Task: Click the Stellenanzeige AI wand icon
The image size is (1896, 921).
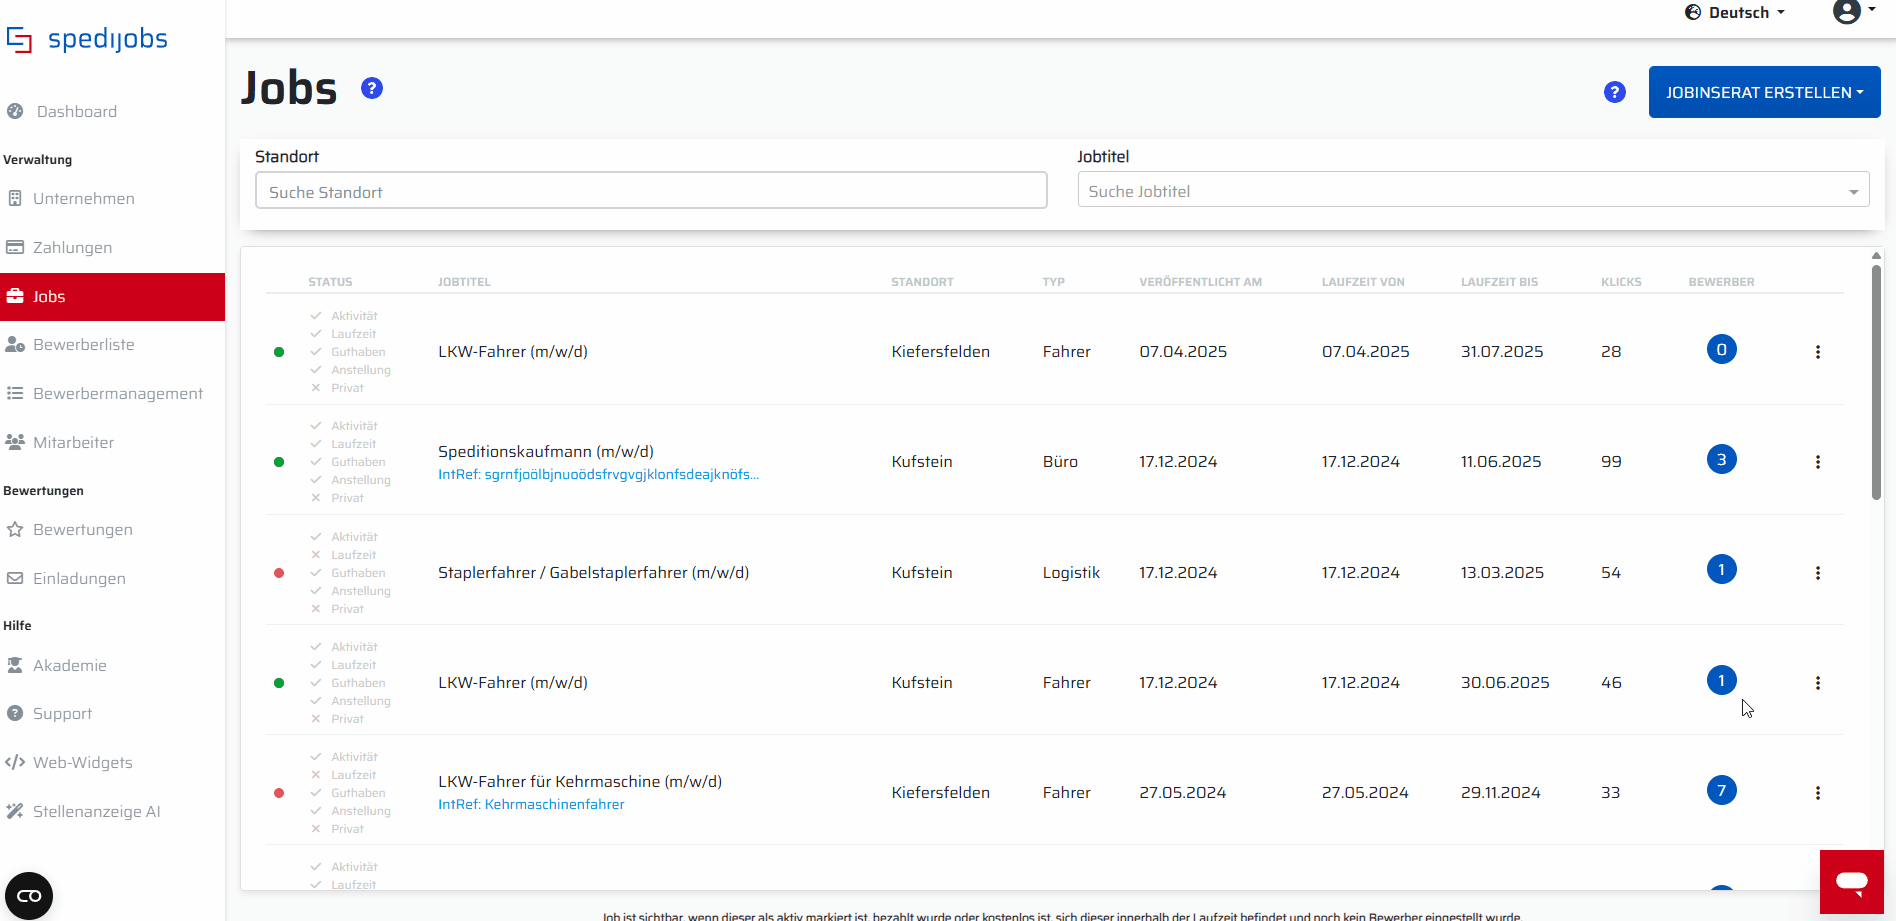Action: (x=15, y=811)
